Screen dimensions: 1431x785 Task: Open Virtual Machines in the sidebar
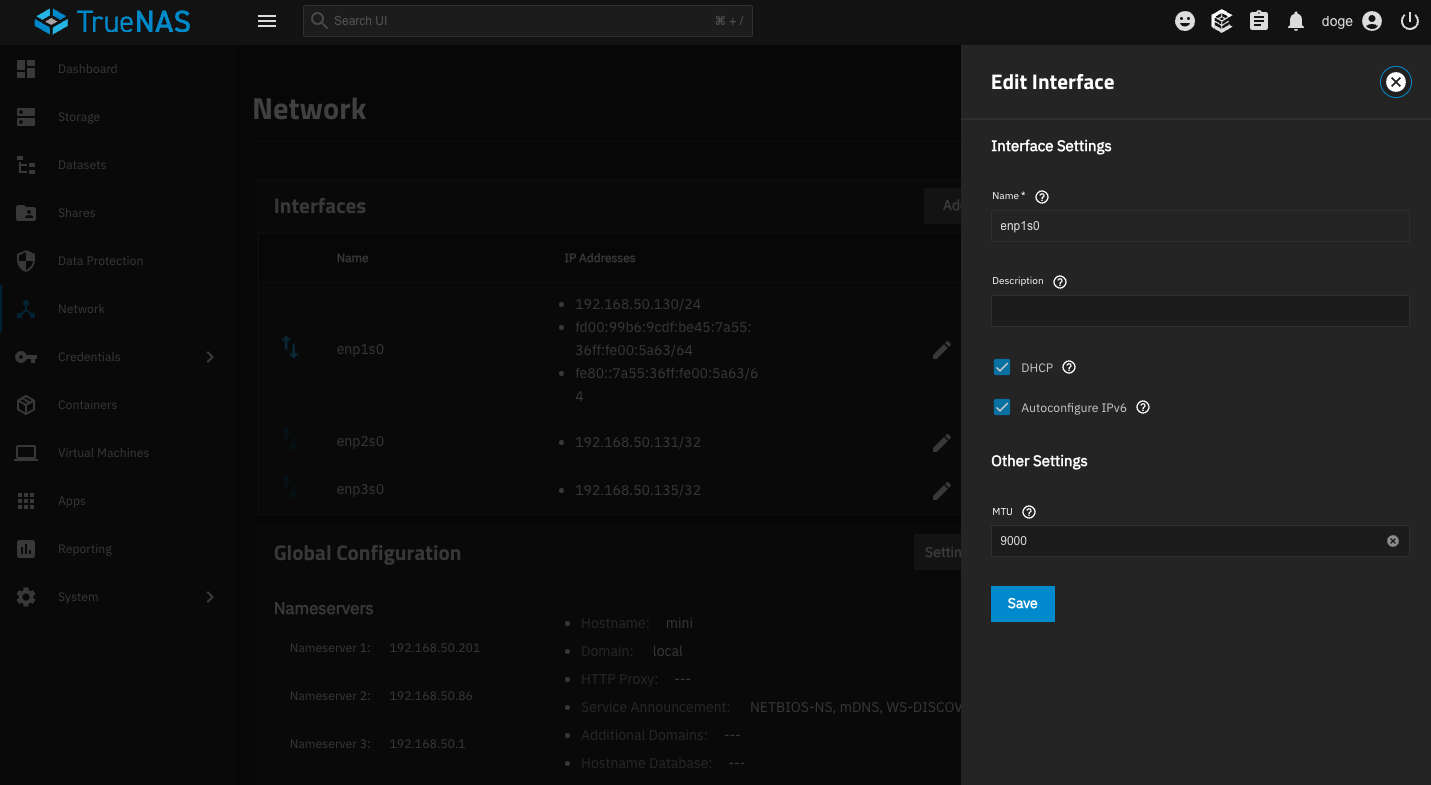pyautogui.click(x=103, y=453)
